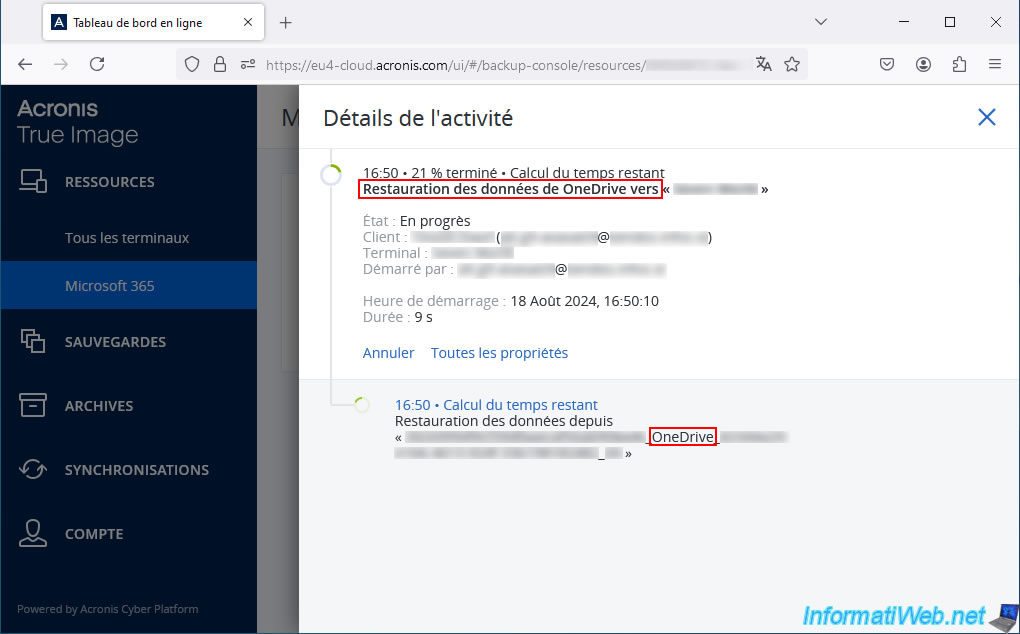Screen dimensions: 1020x634
Task: Open the SYNCHRONISATIONS section
Action: [137, 470]
